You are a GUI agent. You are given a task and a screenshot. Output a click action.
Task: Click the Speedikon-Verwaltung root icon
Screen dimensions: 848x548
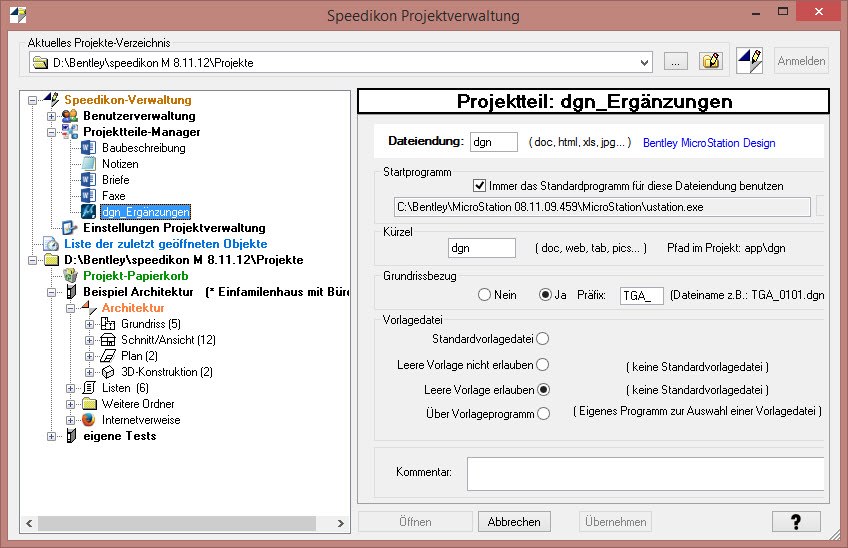[x=51, y=100]
